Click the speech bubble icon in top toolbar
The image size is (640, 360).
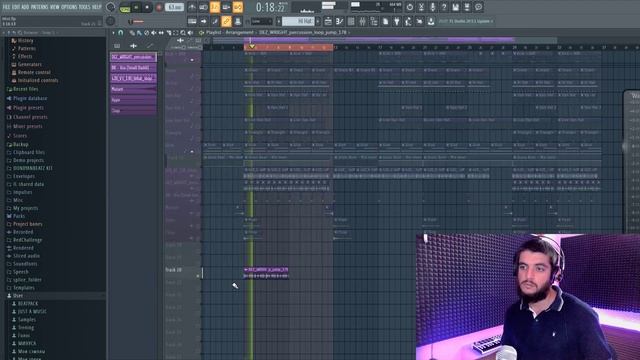click(478, 7)
